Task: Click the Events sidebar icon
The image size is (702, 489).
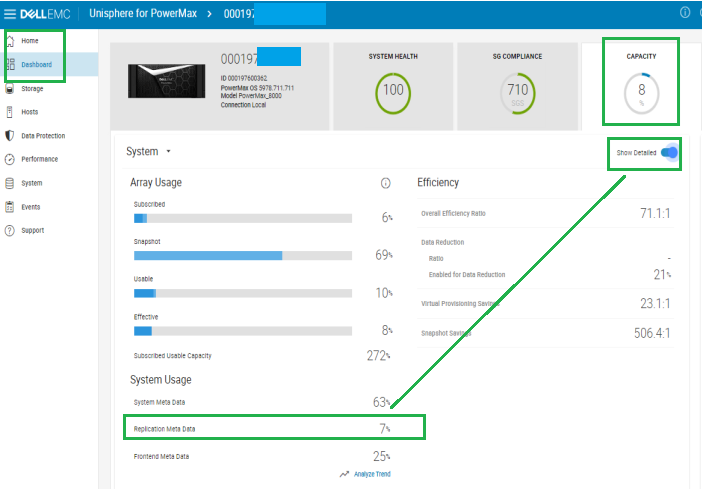Action: (10, 207)
